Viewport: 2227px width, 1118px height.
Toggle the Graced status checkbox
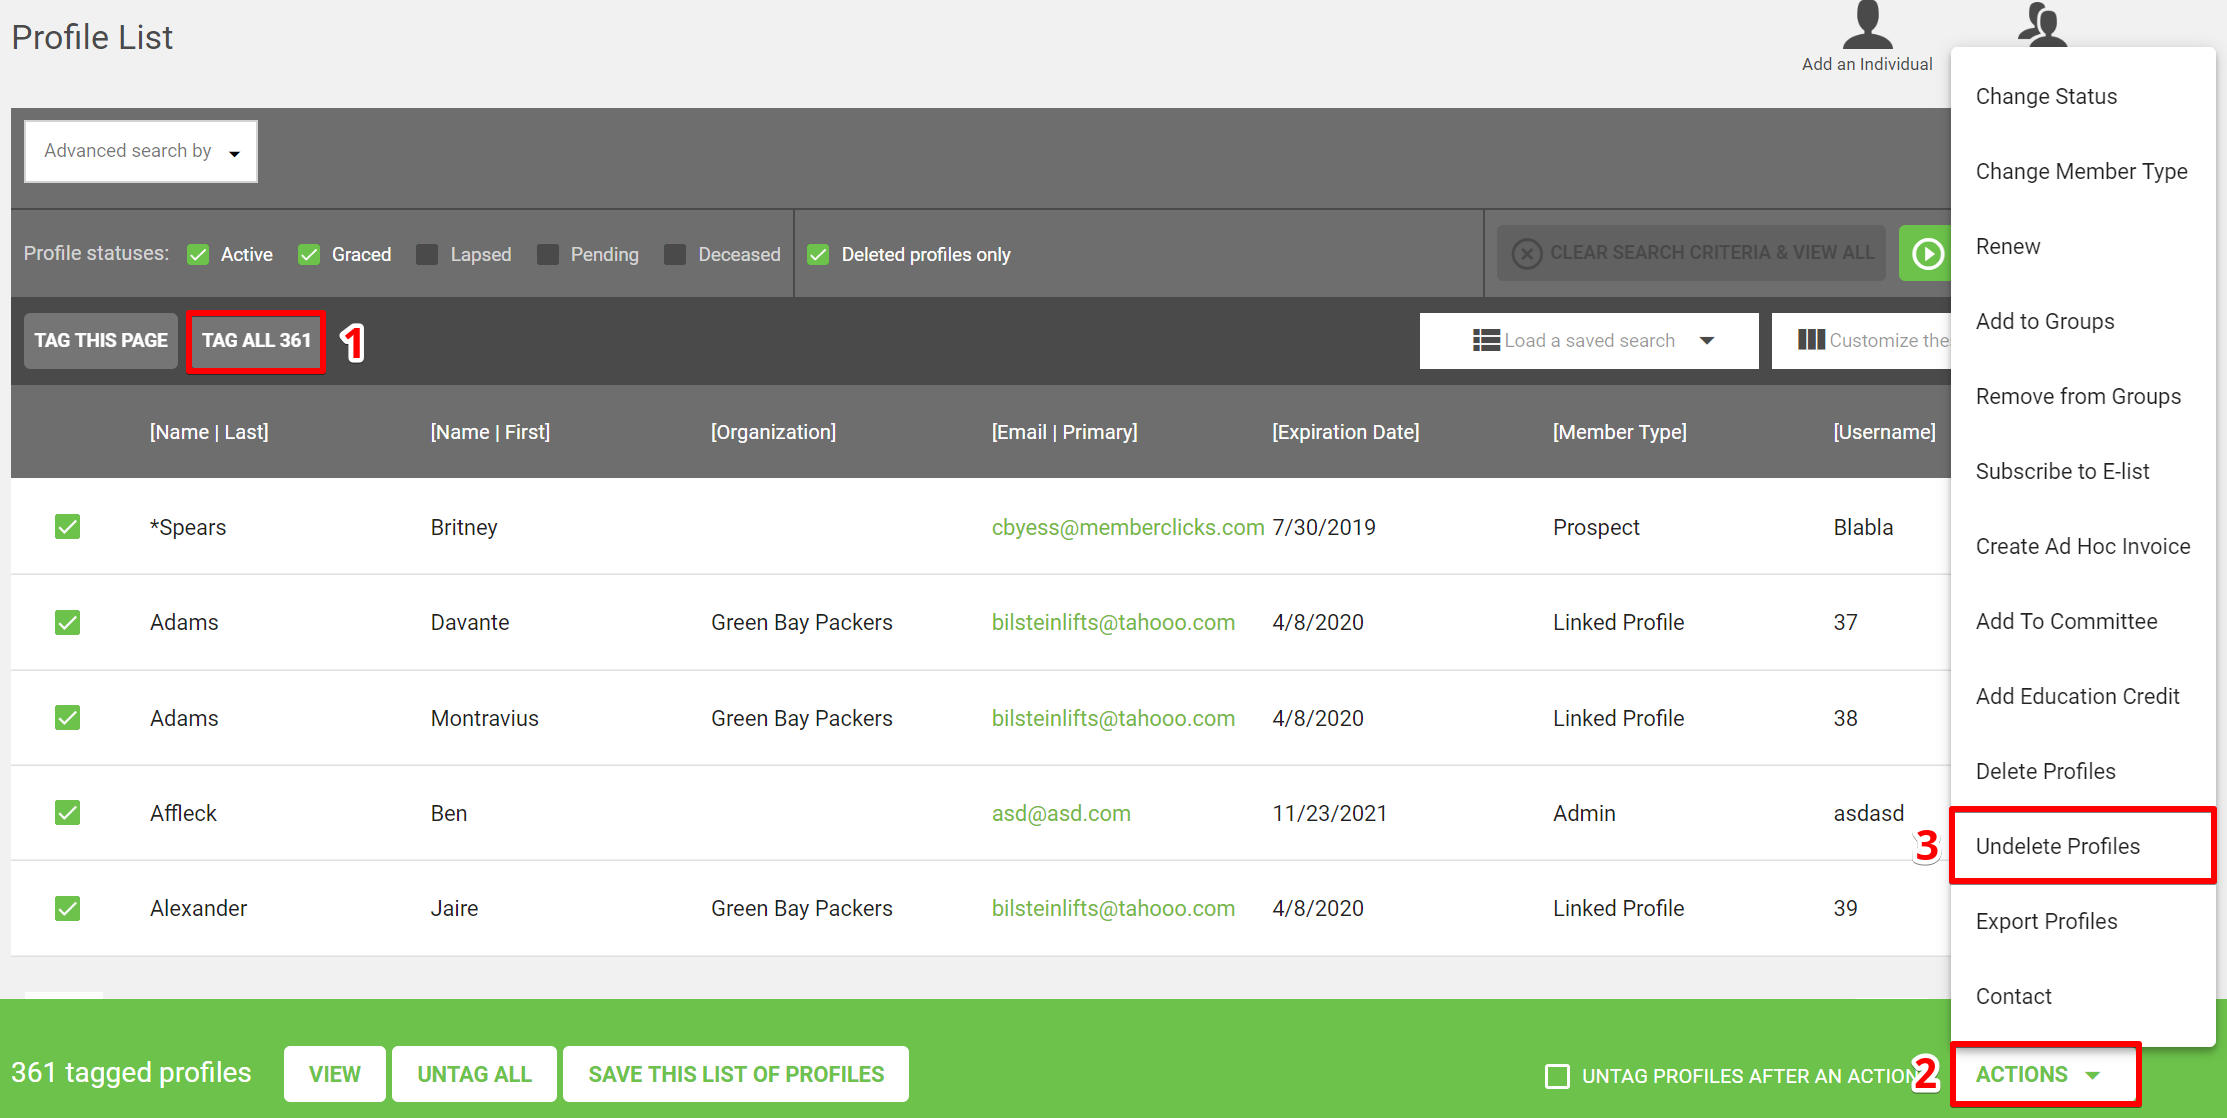tap(309, 254)
